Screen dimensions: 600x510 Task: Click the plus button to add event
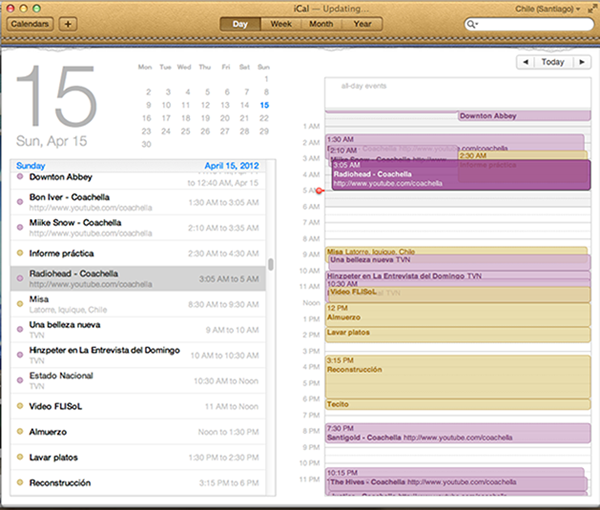click(68, 23)
